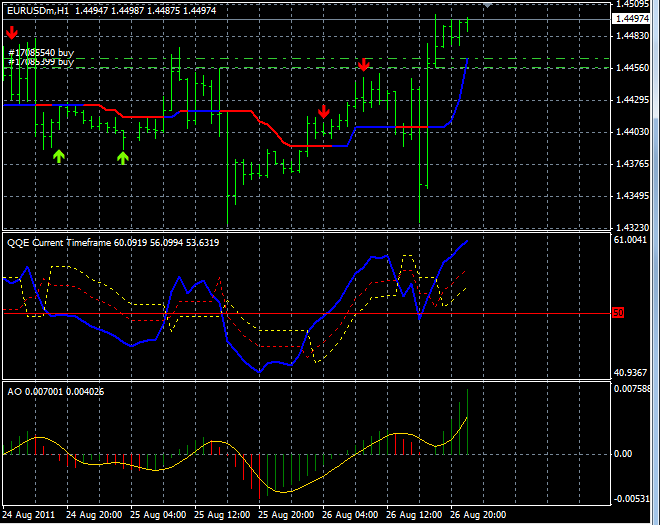Select the leftmost green up arrow
Screen dimensions: 660x525
point(59,156)
